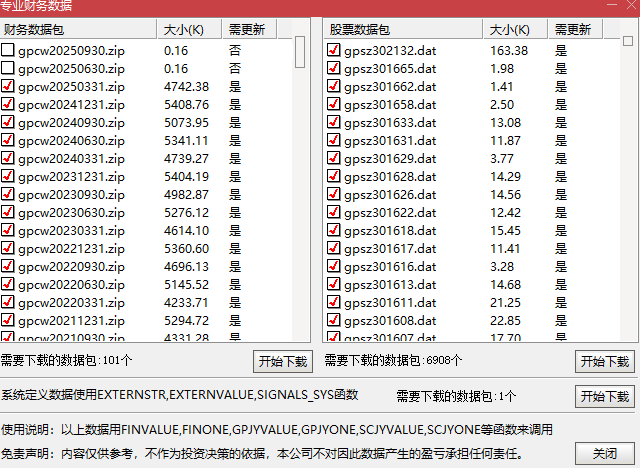Toggle gpcw20230930.zip checkbox
This screenshot has width=640, height=468.
pos(8,194)
